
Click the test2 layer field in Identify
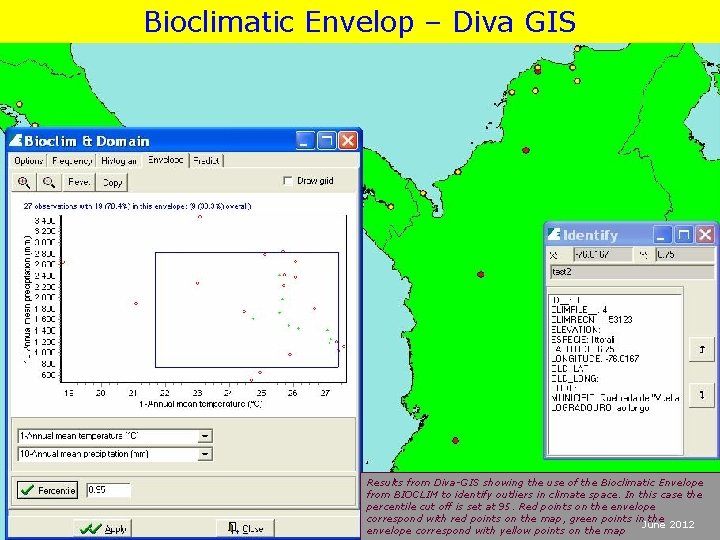(632, 272)
